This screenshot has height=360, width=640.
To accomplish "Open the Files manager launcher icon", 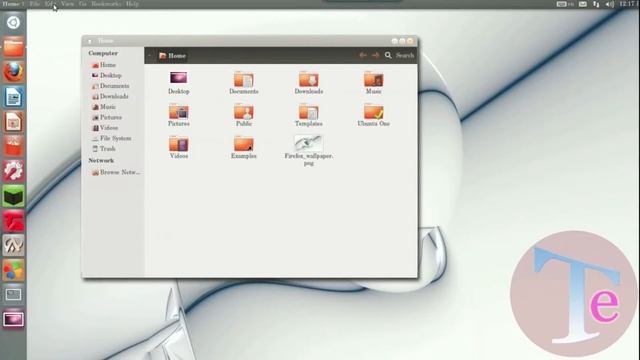I will click(x=13, y=47).
